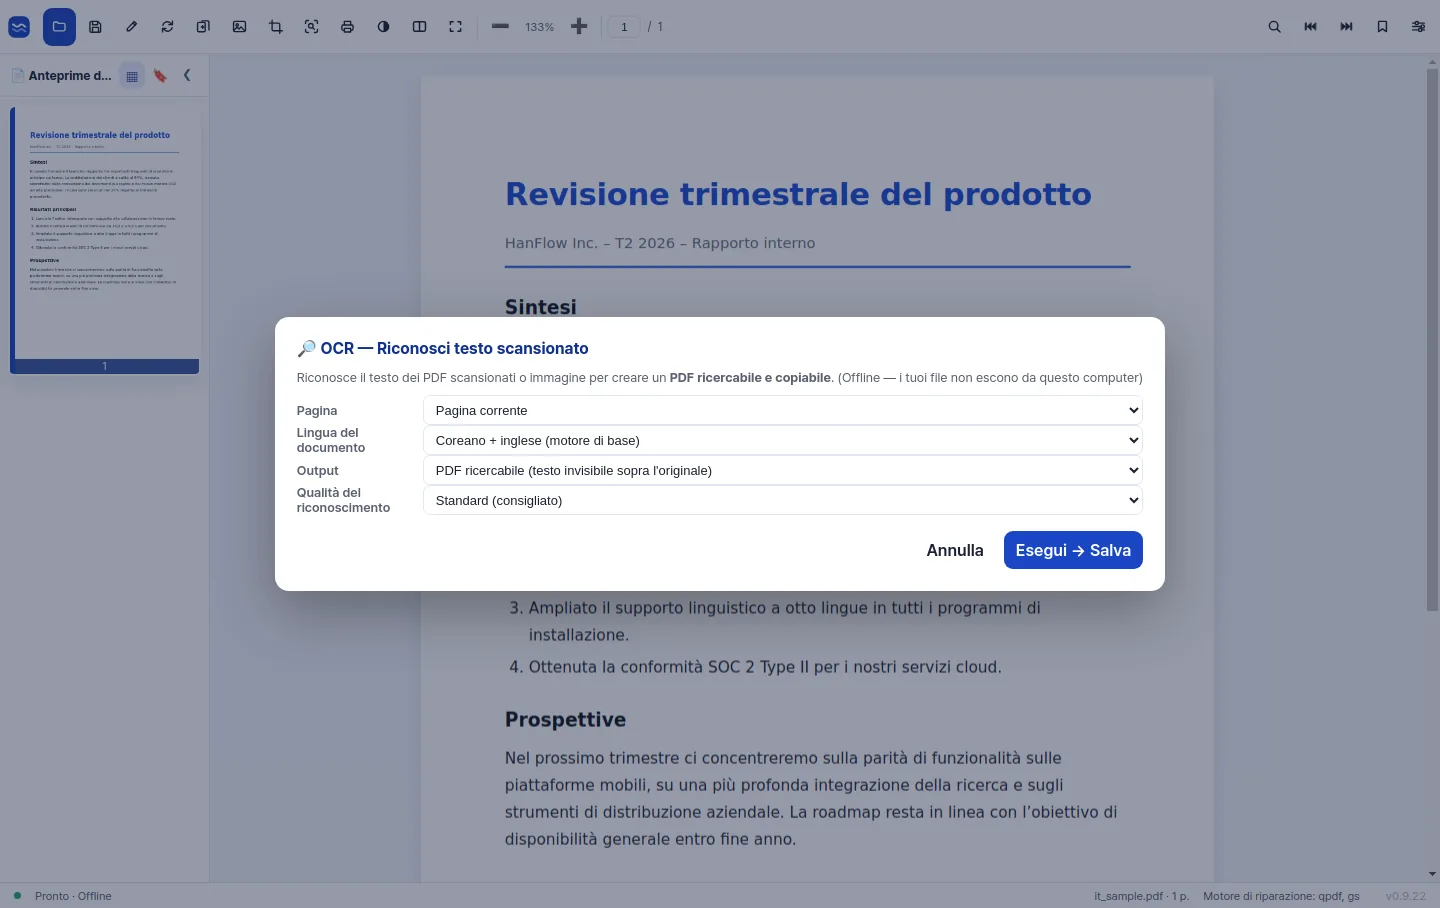1440x908 pixels.
Task: Open the Lingua del documento dropdown
Action: point(783,440)
